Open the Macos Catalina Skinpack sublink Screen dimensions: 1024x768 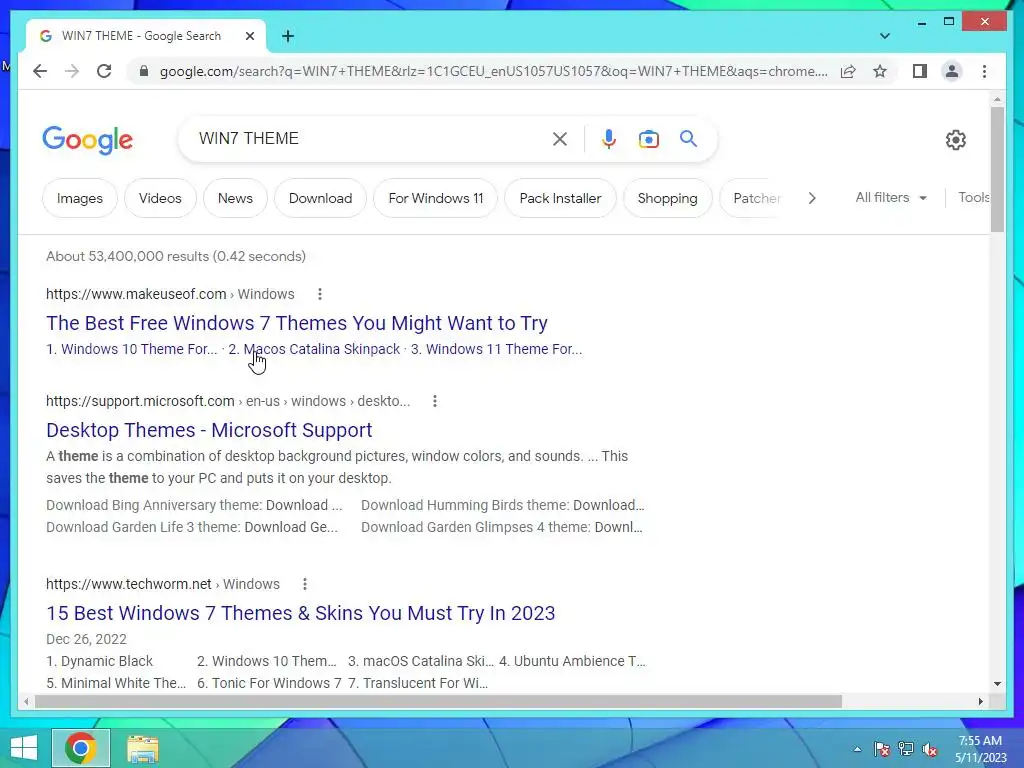(314, 349)
